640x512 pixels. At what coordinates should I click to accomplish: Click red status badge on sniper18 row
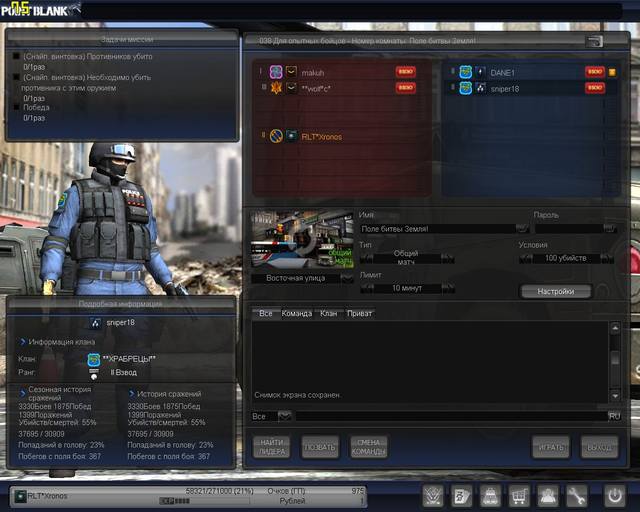click(x=595, y=88)
